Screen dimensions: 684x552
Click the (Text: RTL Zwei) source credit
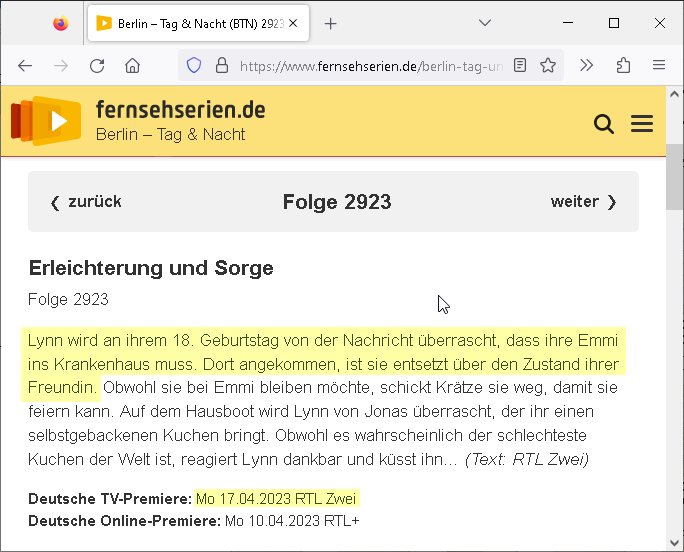527,459
